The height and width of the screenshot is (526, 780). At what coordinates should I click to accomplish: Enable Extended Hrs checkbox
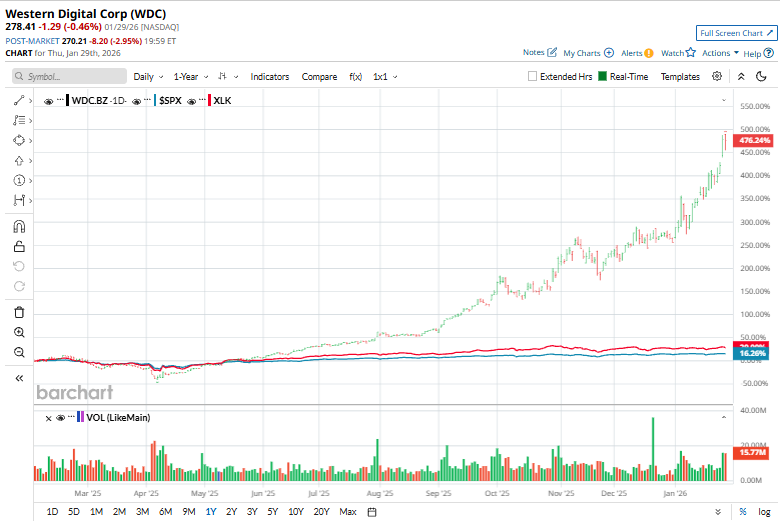(x=532, y=76)
